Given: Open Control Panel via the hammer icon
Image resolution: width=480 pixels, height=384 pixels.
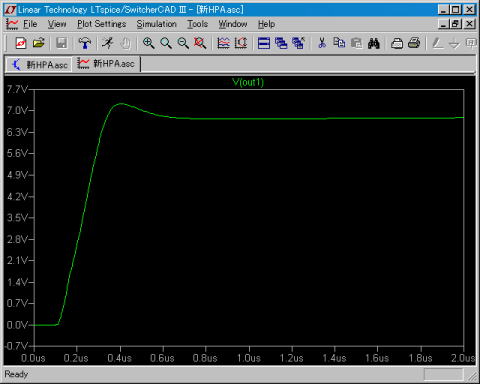Looking at the screenshot, I should click(85, 43).
